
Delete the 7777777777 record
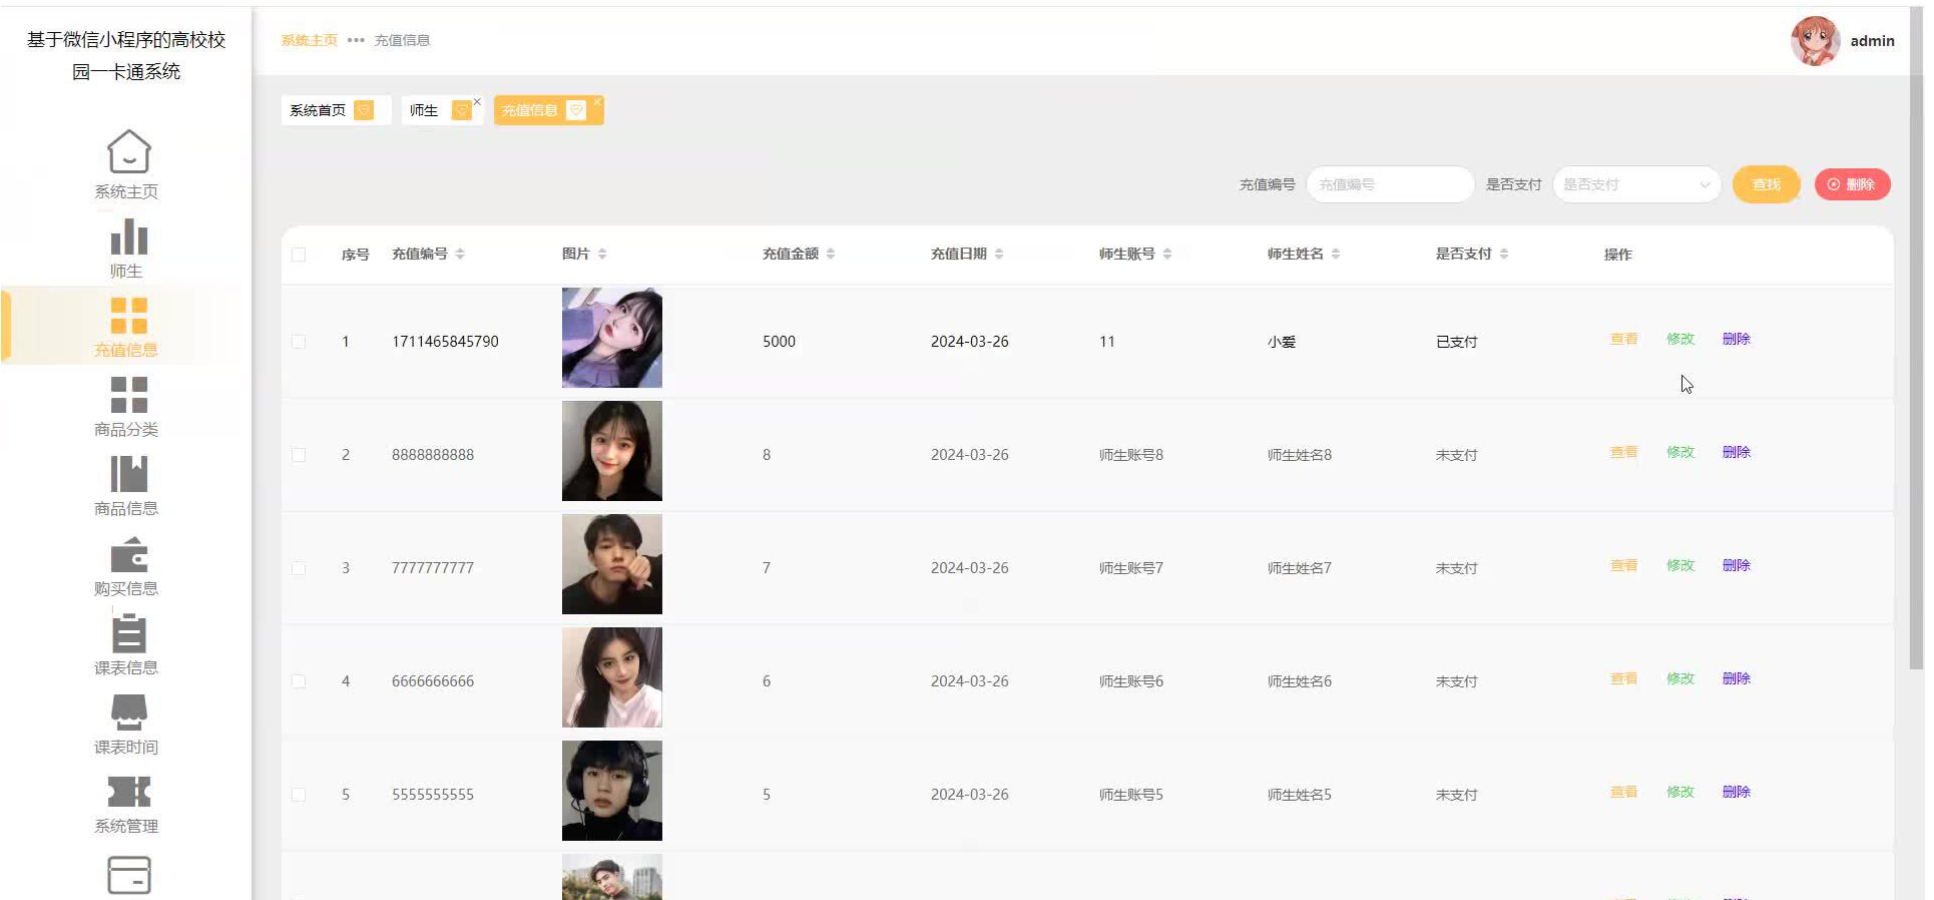(x=1736, y=565)
